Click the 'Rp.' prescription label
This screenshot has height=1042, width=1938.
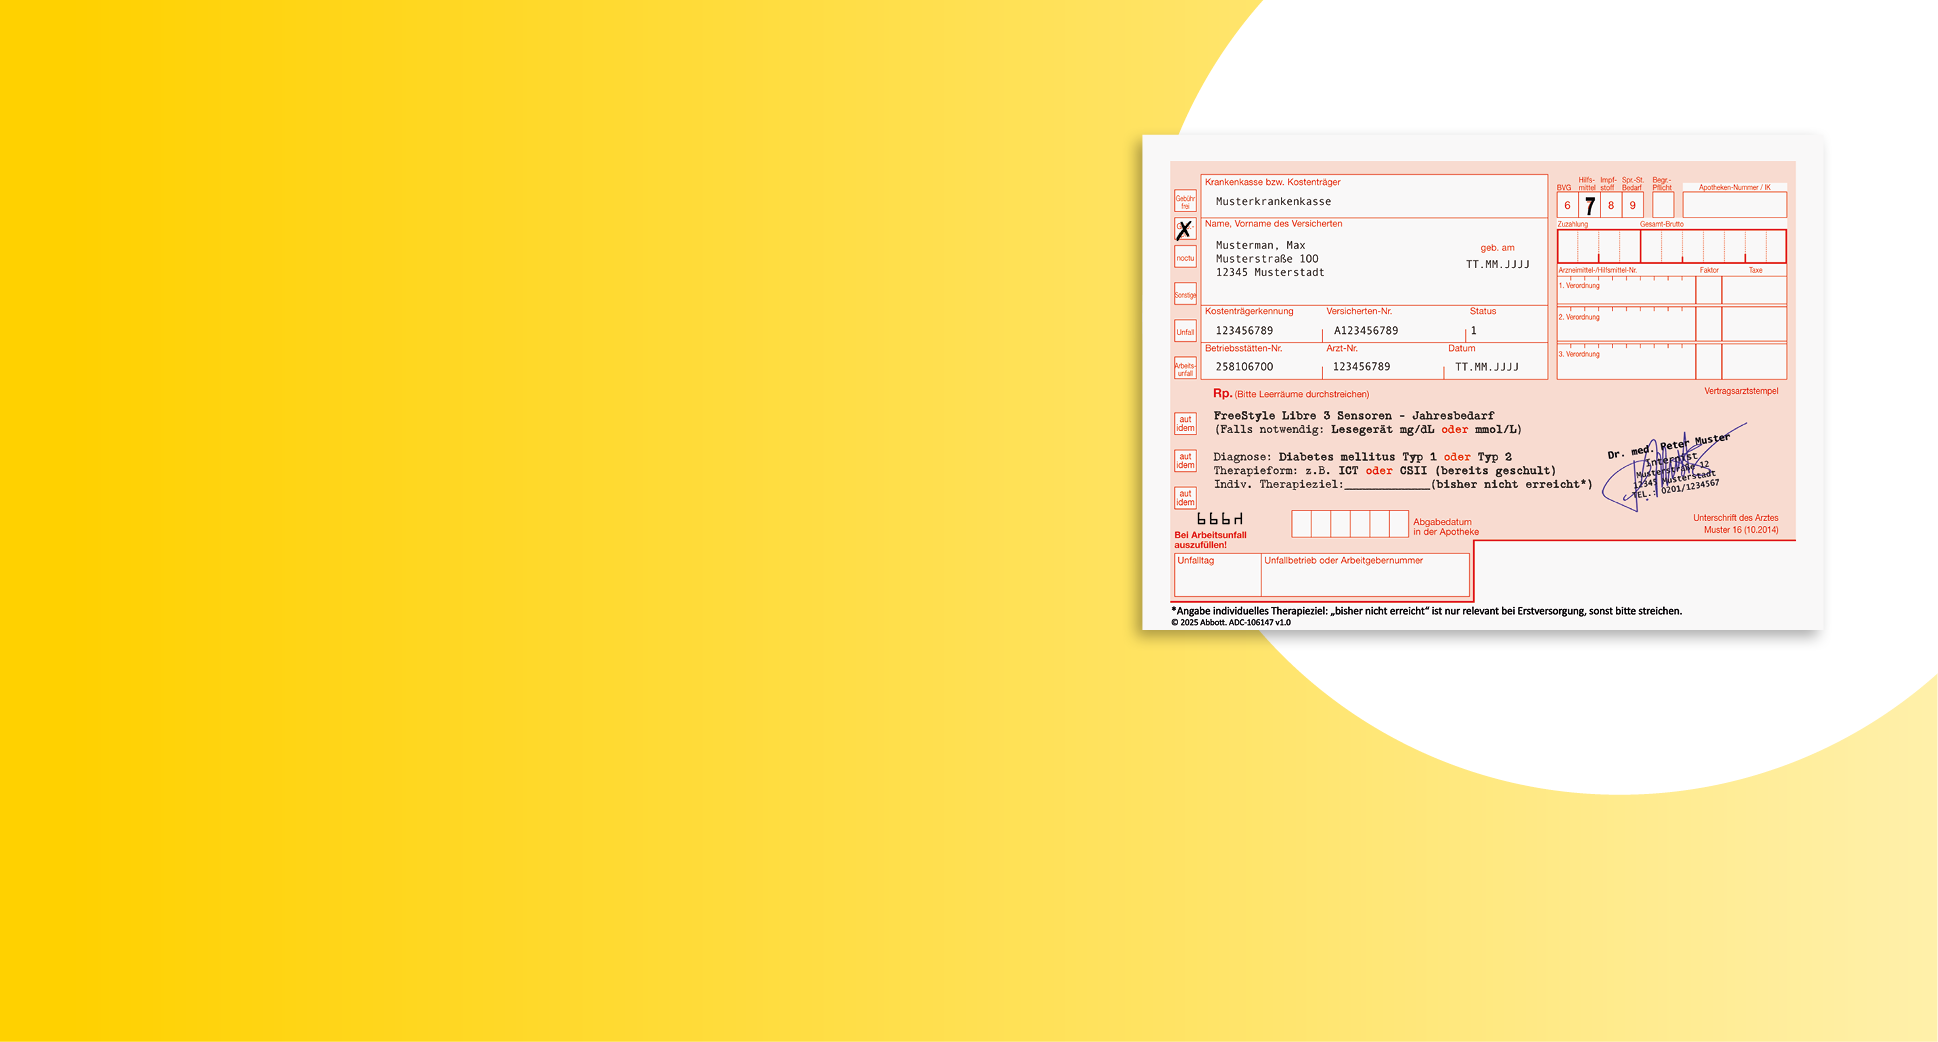click(1222, 394)
